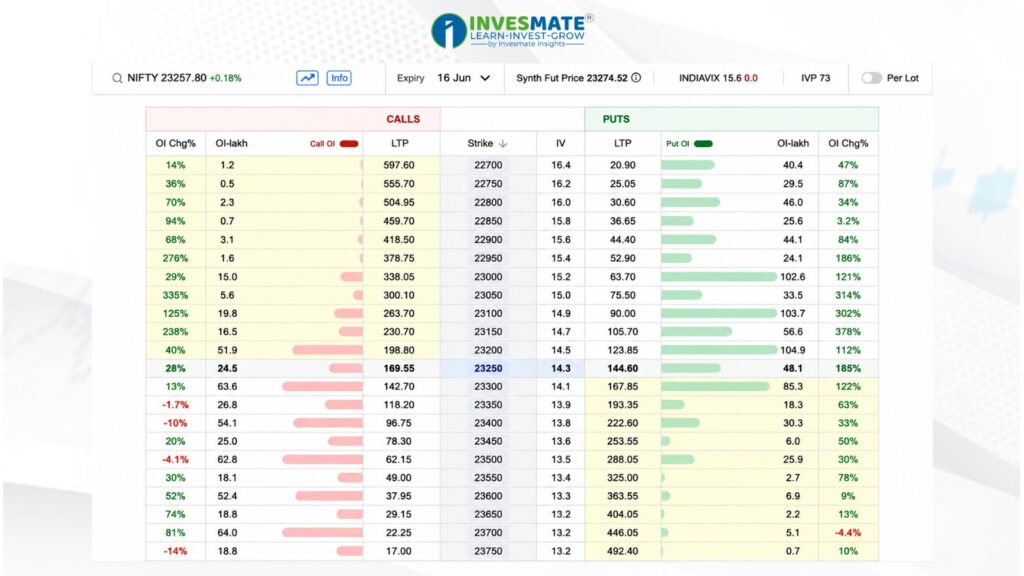Click the chevron next to 16 Jun
Viewport: 1024px width, 576px height.
pyautogui.click(x=485, y=78)
